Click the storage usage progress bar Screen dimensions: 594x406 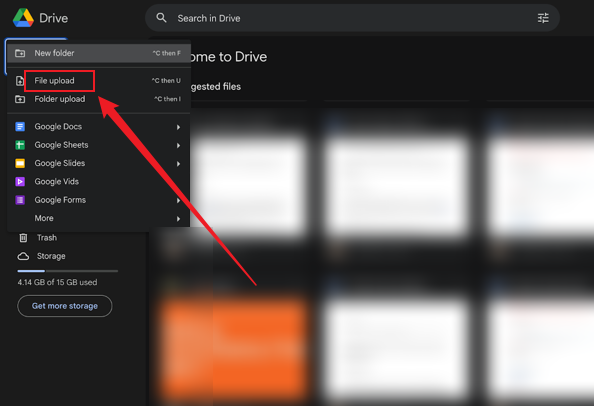(68, 271)
